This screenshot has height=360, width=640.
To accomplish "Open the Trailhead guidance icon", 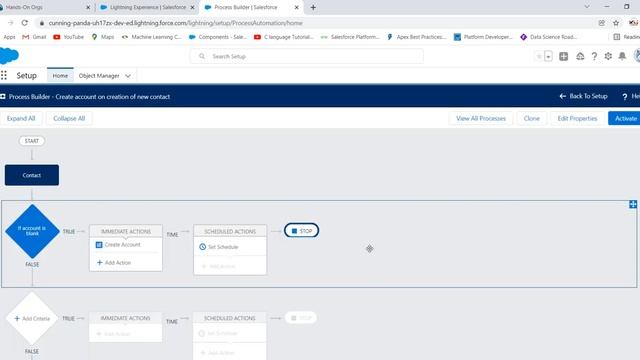I will tap(580, 56).
